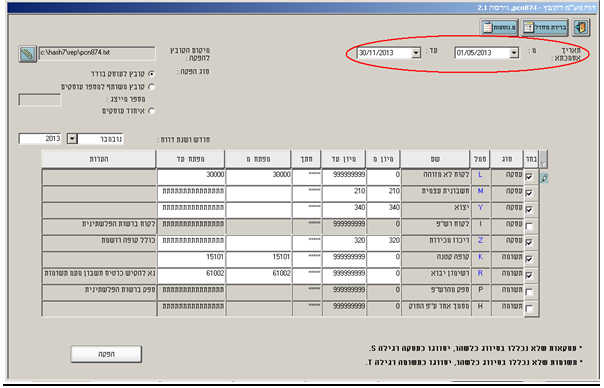Click the חתך column header
Screen dimensions: 604x388
click(x=307, y=159)
